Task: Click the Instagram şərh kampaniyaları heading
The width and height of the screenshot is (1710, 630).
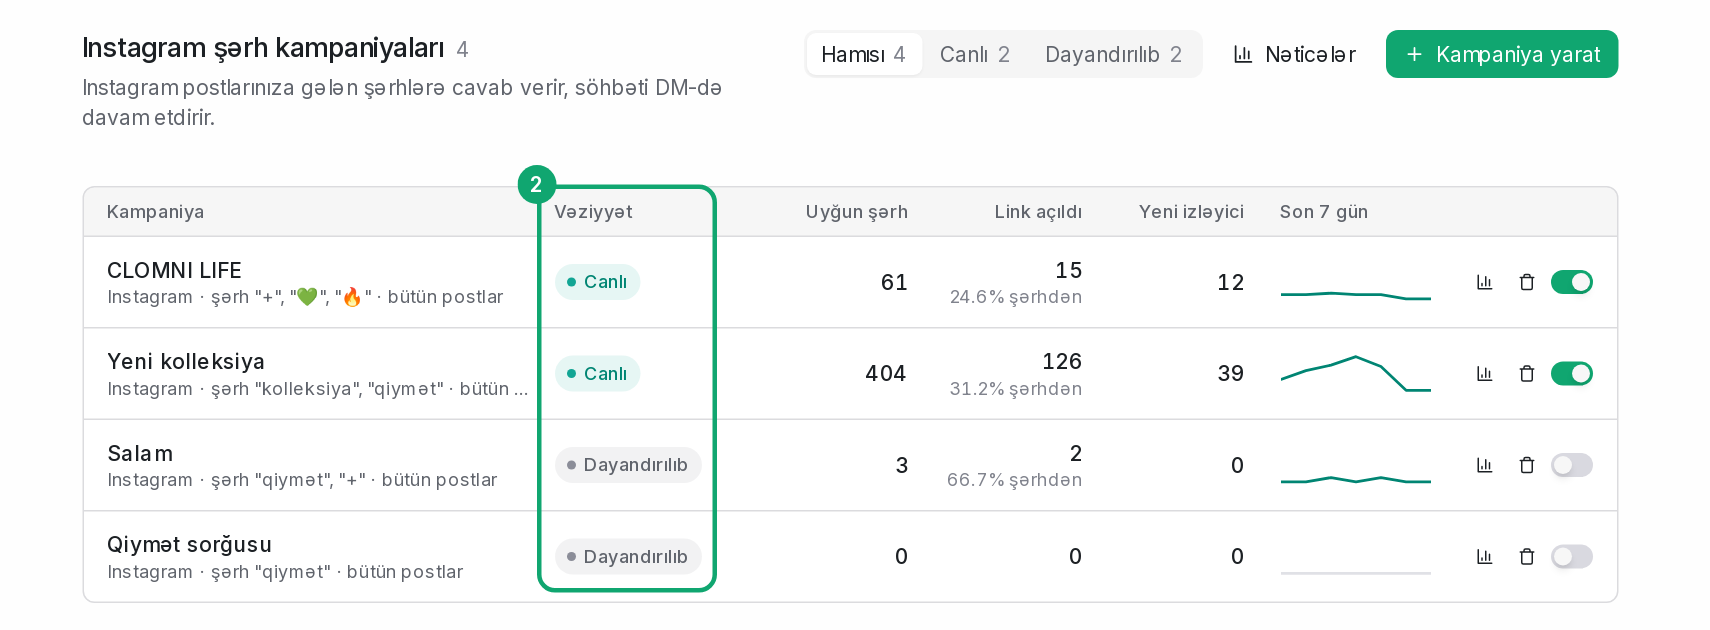Action: [263, 48]
